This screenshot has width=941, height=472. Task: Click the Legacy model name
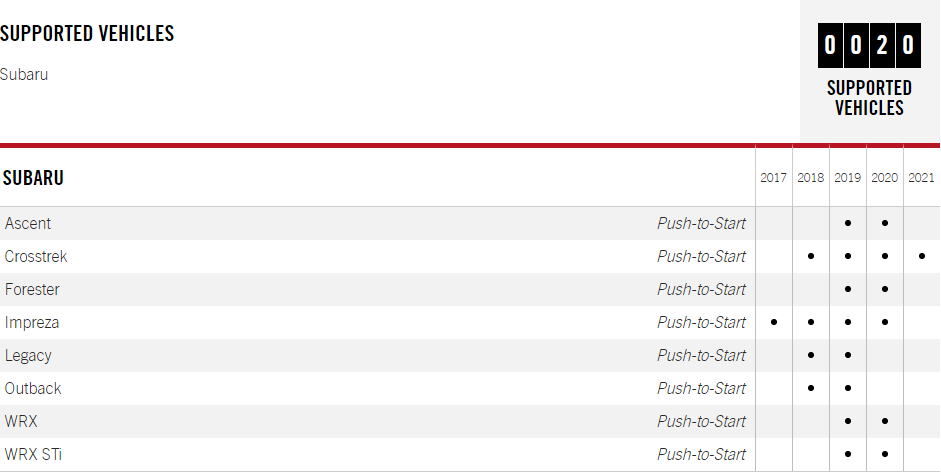click(x=28, y=355)
